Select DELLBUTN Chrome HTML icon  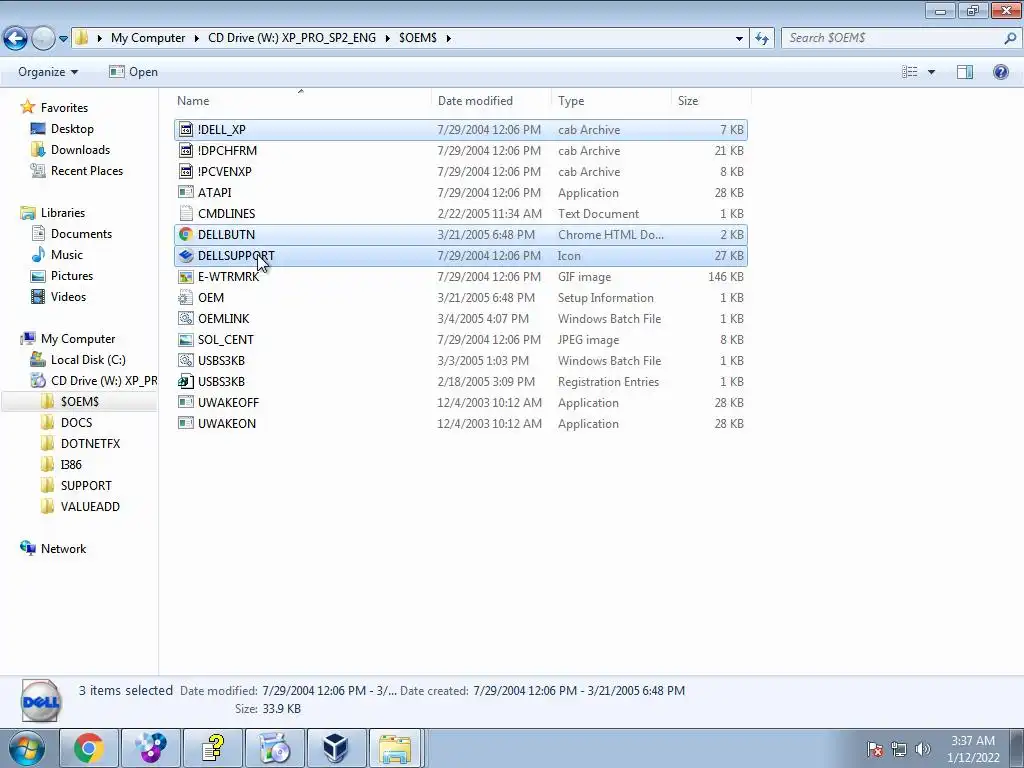pos(186,234)
